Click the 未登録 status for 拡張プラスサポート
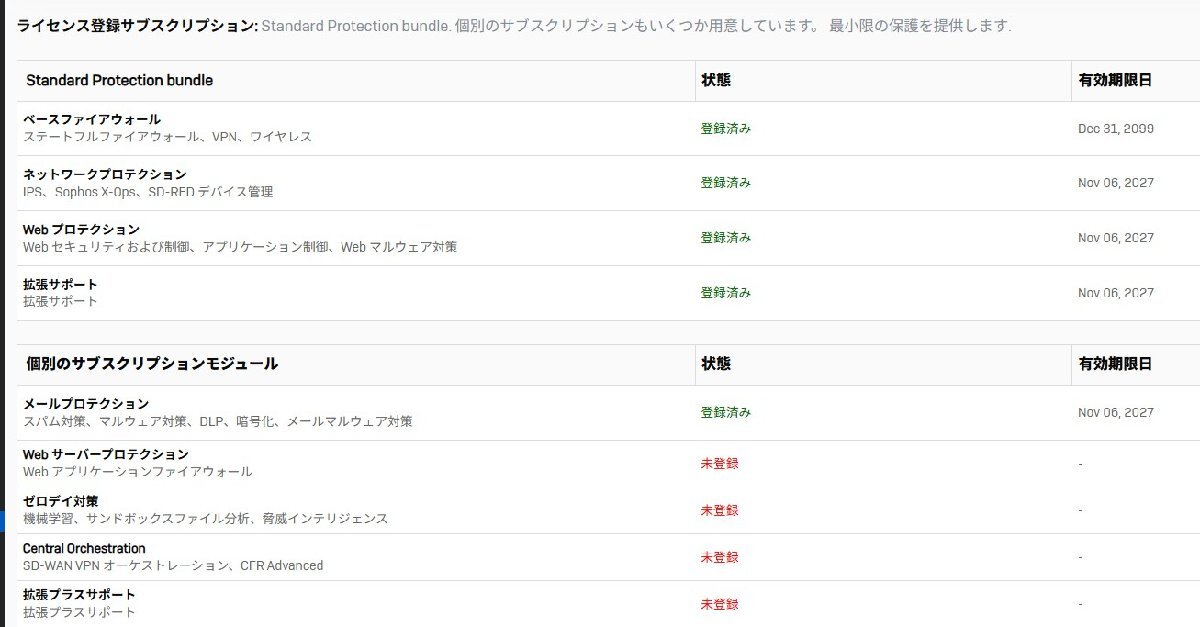 point(718,604)
